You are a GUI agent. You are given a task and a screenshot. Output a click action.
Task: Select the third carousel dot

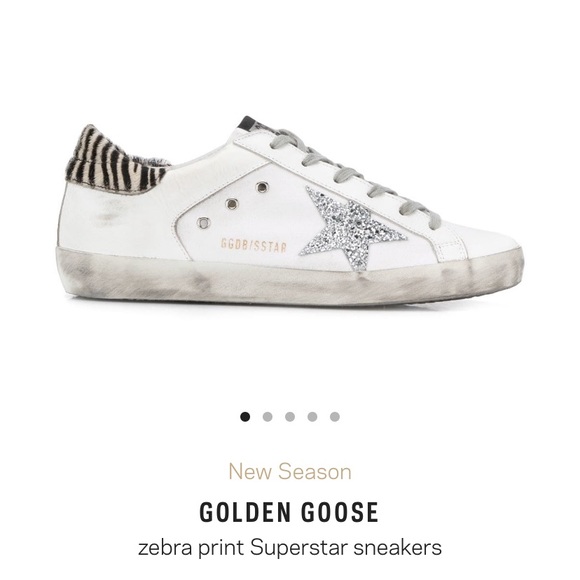[290, 417]
